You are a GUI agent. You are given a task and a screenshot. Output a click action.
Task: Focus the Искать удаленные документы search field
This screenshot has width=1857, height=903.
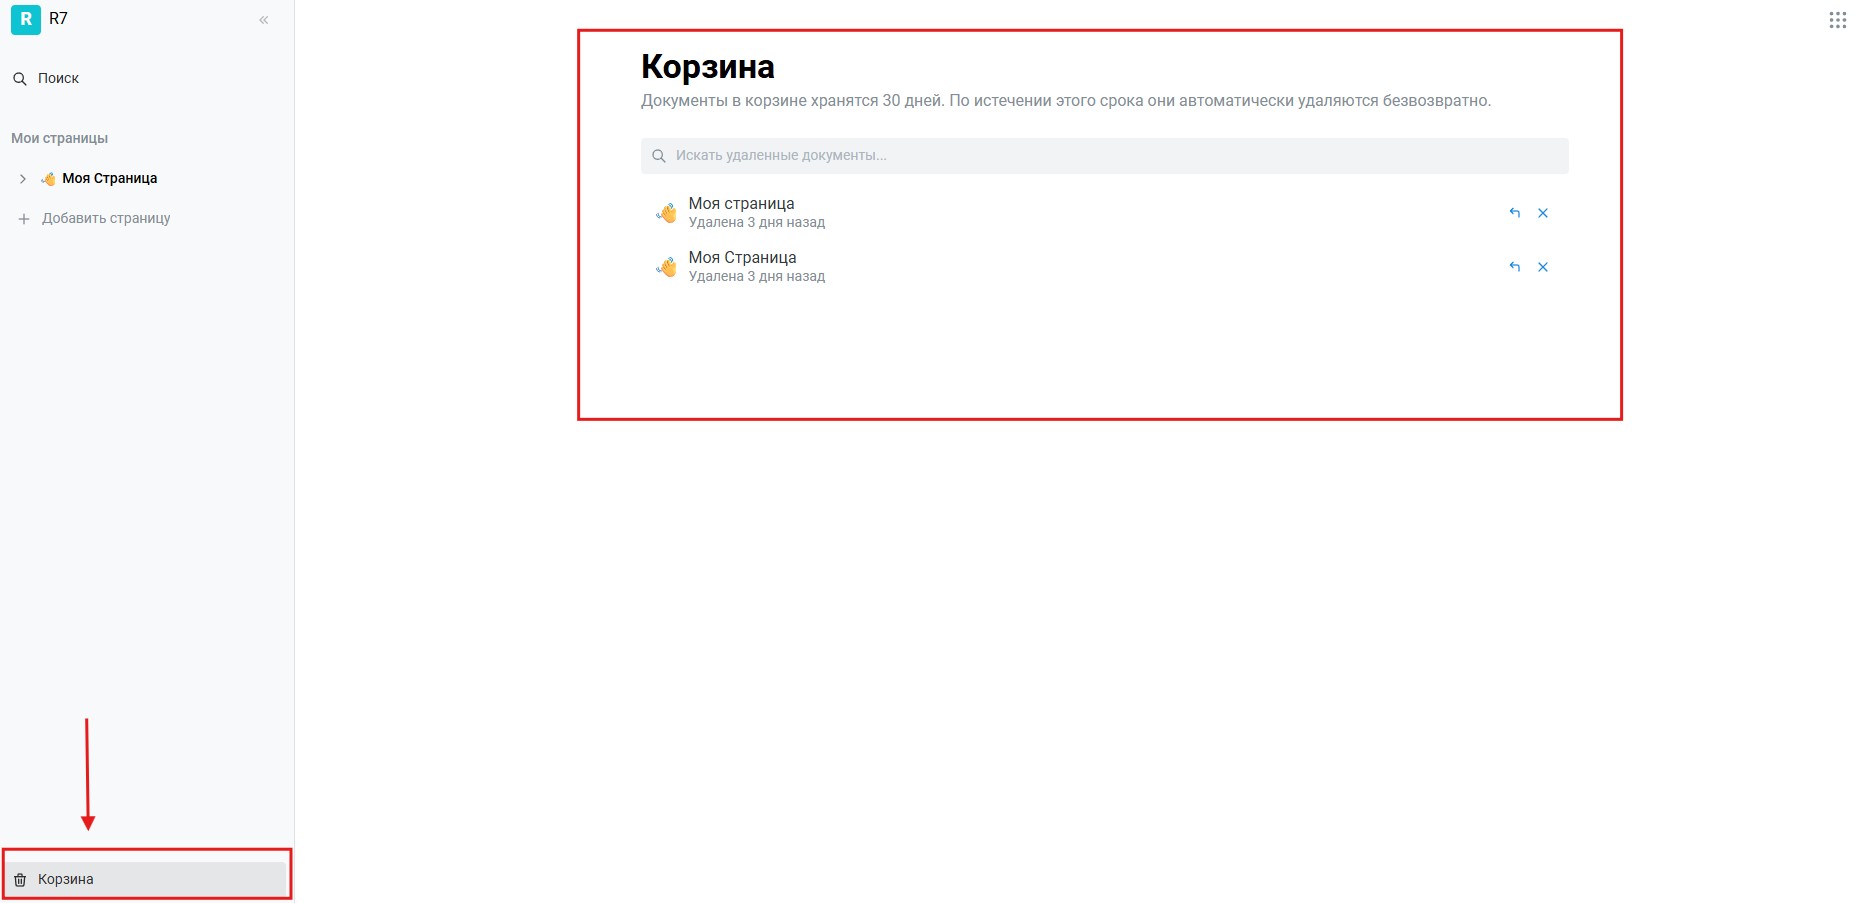tap(1105, 156)
